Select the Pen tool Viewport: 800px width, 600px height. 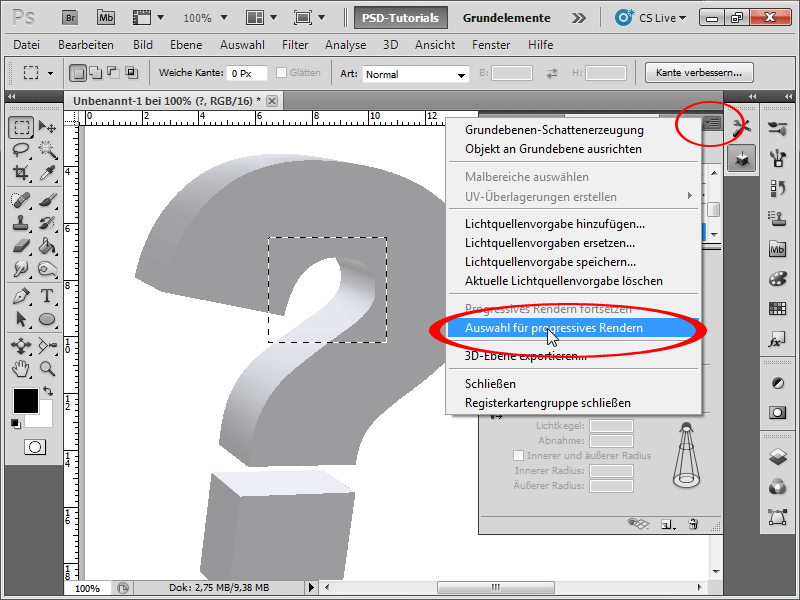21,296
